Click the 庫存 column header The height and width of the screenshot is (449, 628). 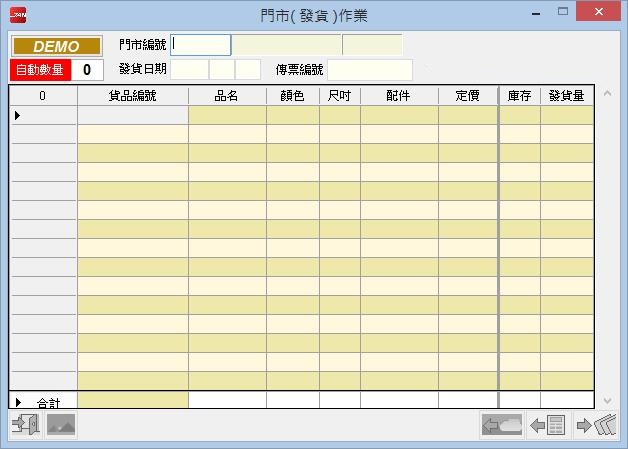520,96
